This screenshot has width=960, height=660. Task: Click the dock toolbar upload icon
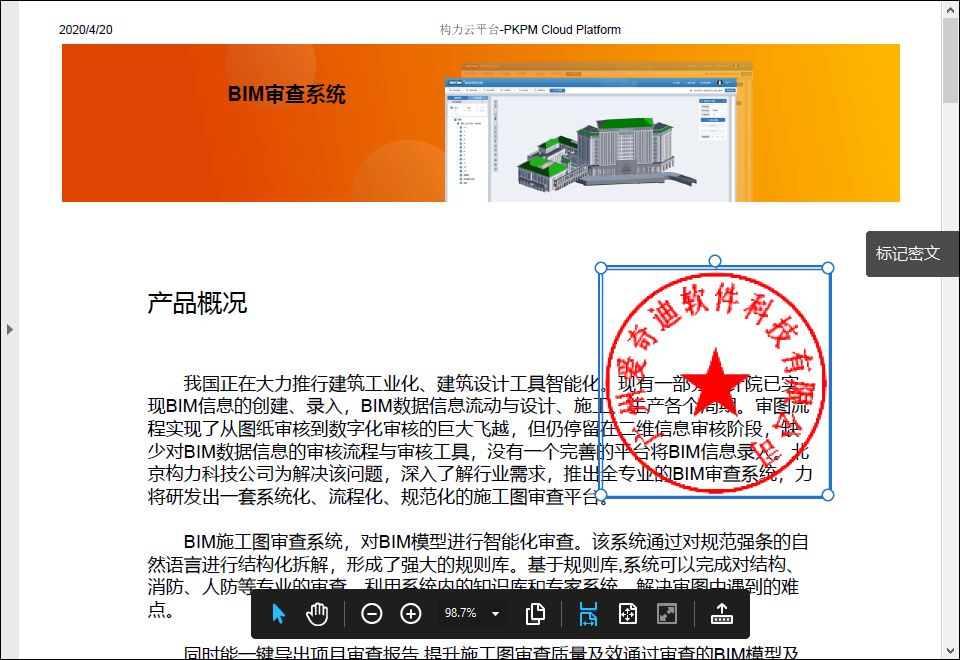point(722,613)
